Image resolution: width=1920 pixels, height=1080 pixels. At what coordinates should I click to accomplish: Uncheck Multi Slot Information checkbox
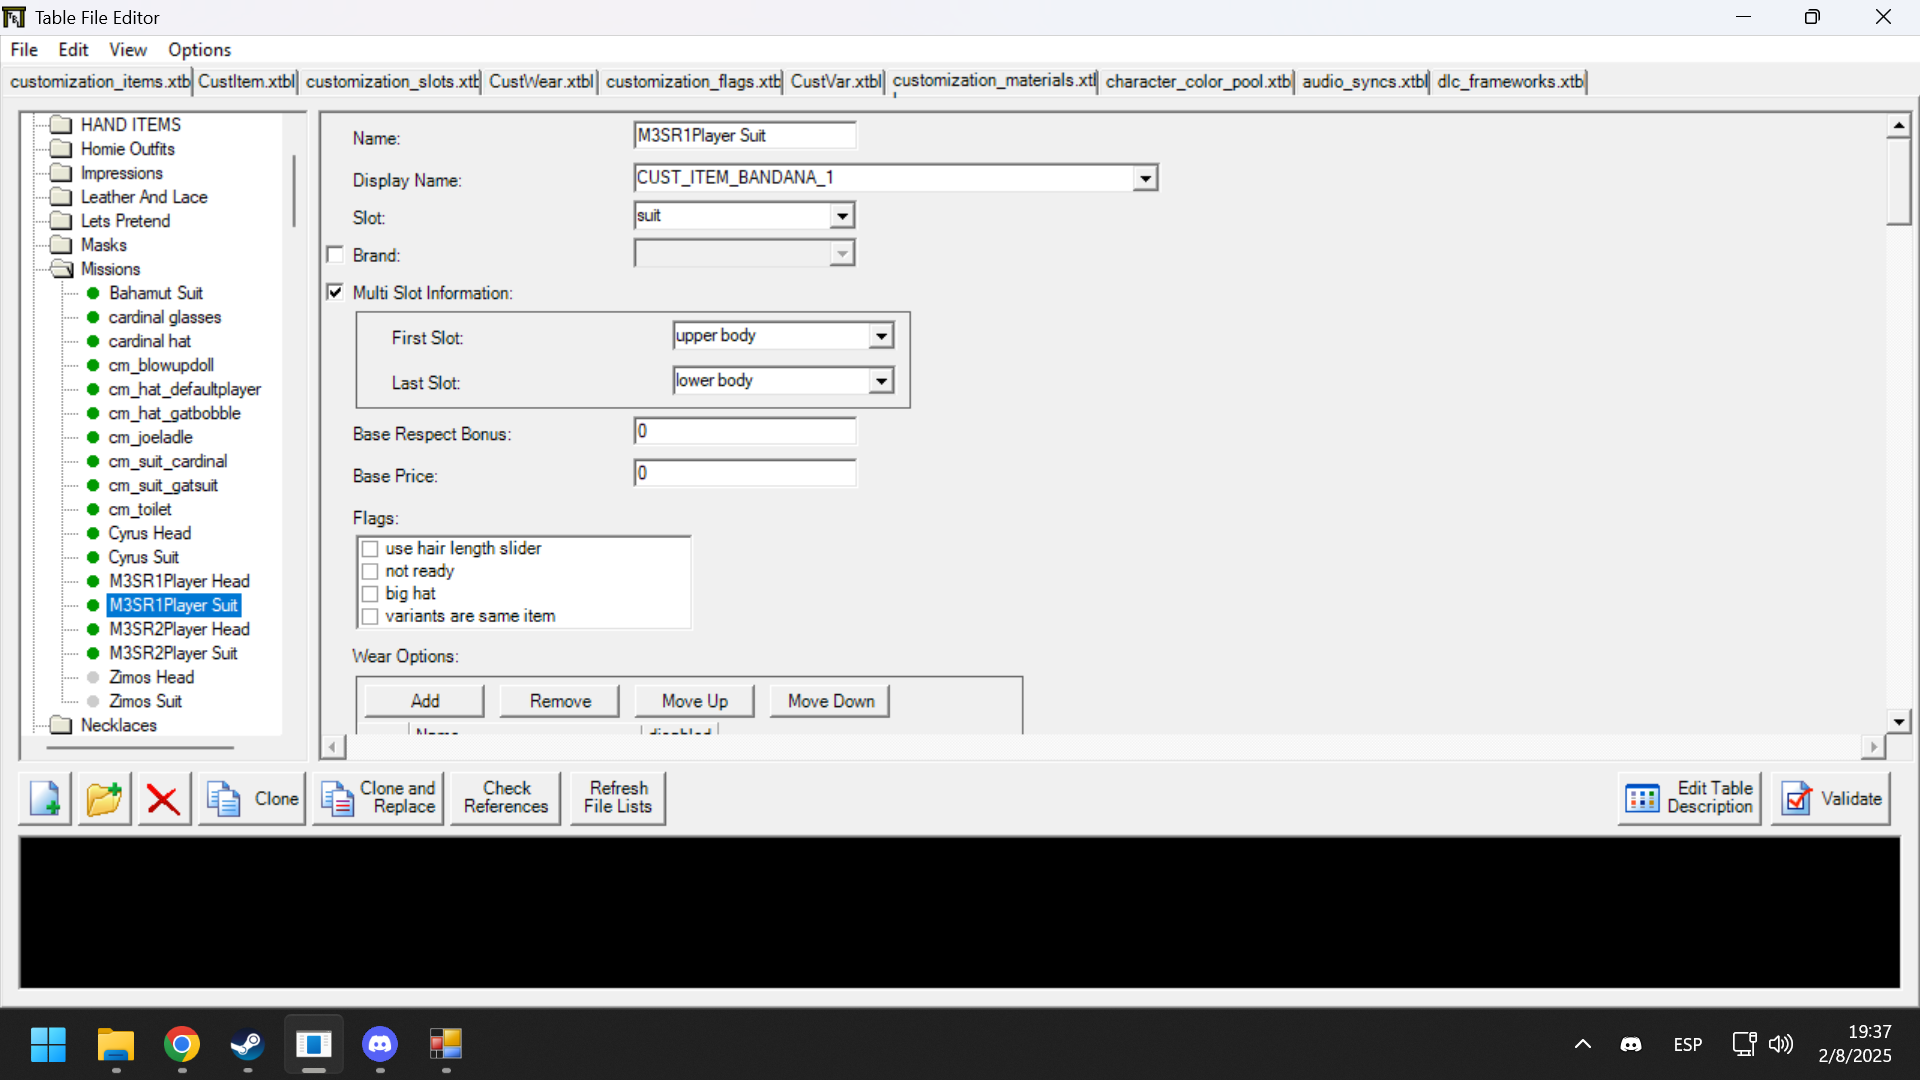coord(336,292)
